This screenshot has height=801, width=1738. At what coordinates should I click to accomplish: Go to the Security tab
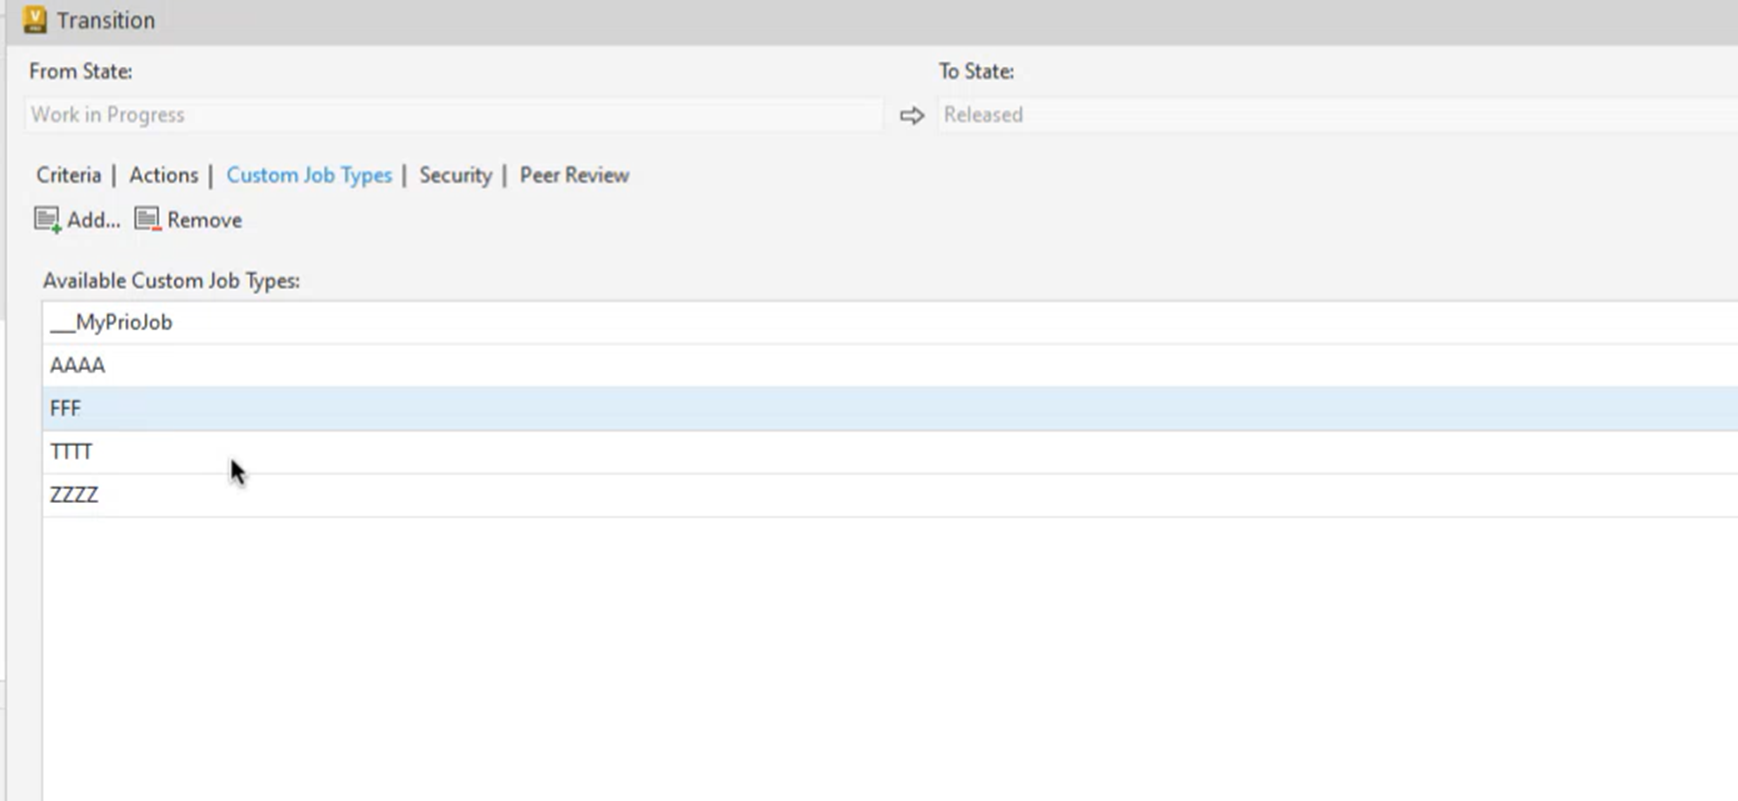(x=455, y=175)
